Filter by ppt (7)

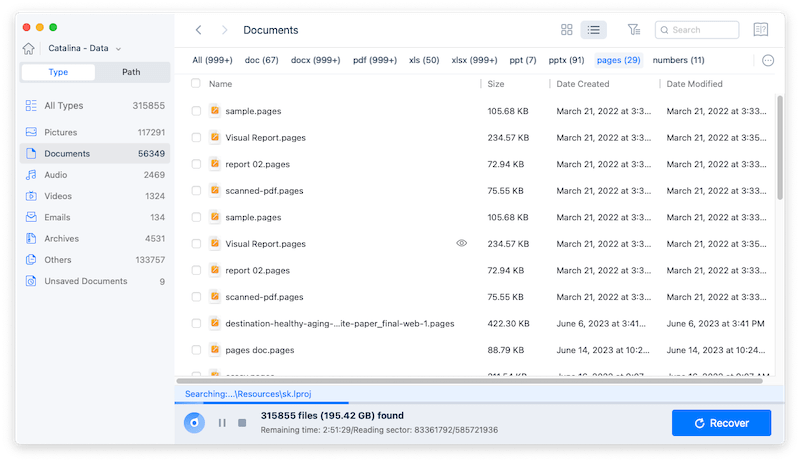tap(523, 60)
